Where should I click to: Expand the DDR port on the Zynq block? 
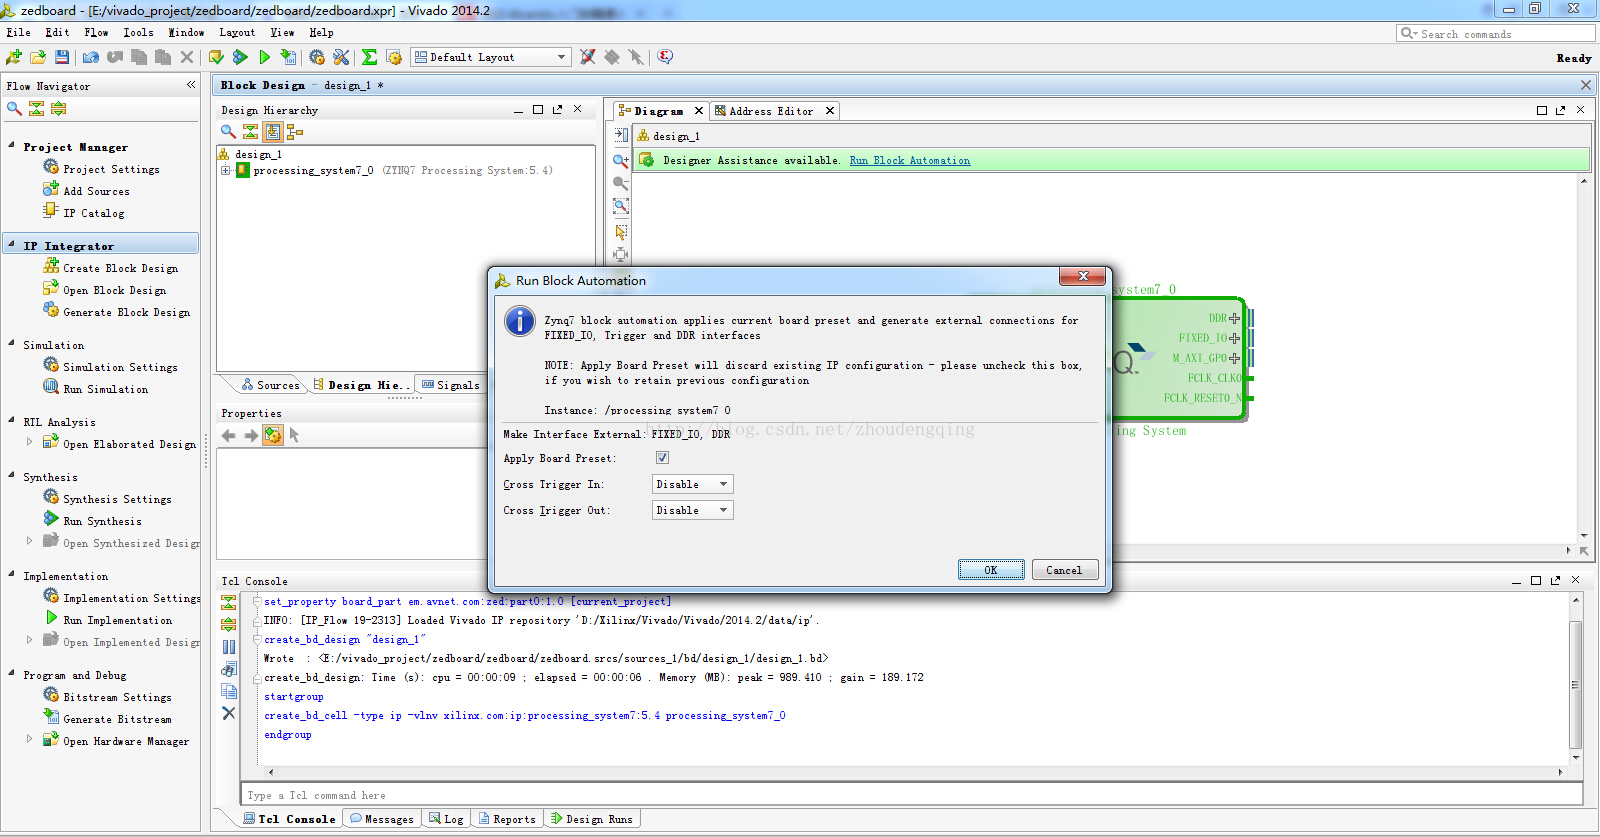click(x=1234, y=318)
